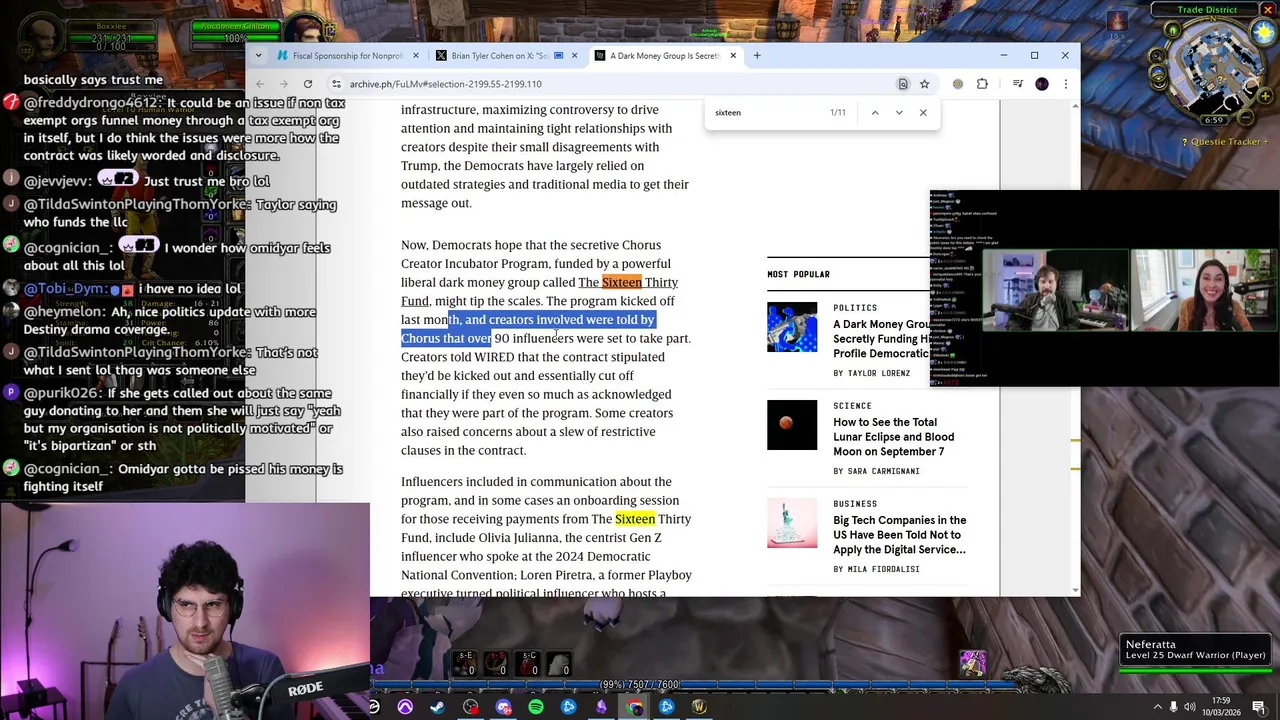Close the A Dark Money Group tab
This screenshot has height=720, width=1280.
[x=733, y=56]
